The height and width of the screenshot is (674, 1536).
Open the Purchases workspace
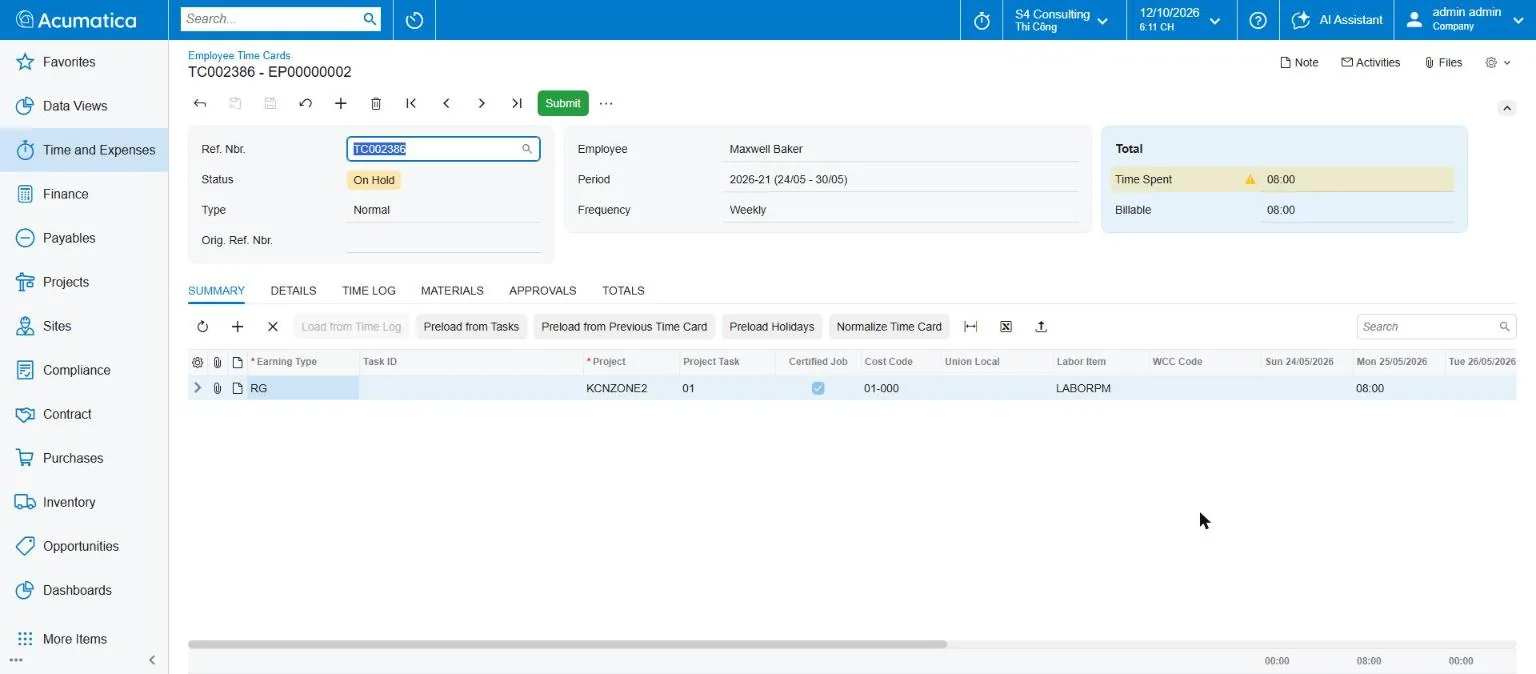coord(84,458)
